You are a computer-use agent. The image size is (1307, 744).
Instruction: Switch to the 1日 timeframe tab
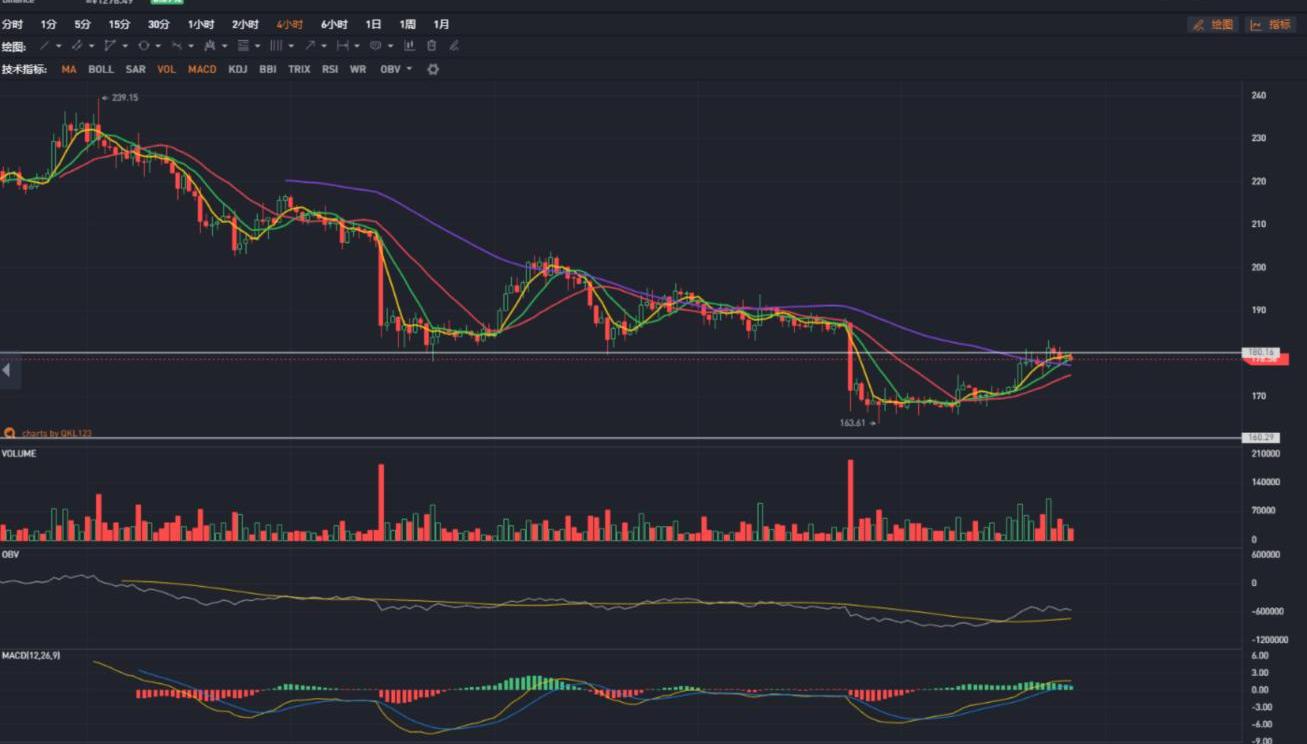click(373, 24)
